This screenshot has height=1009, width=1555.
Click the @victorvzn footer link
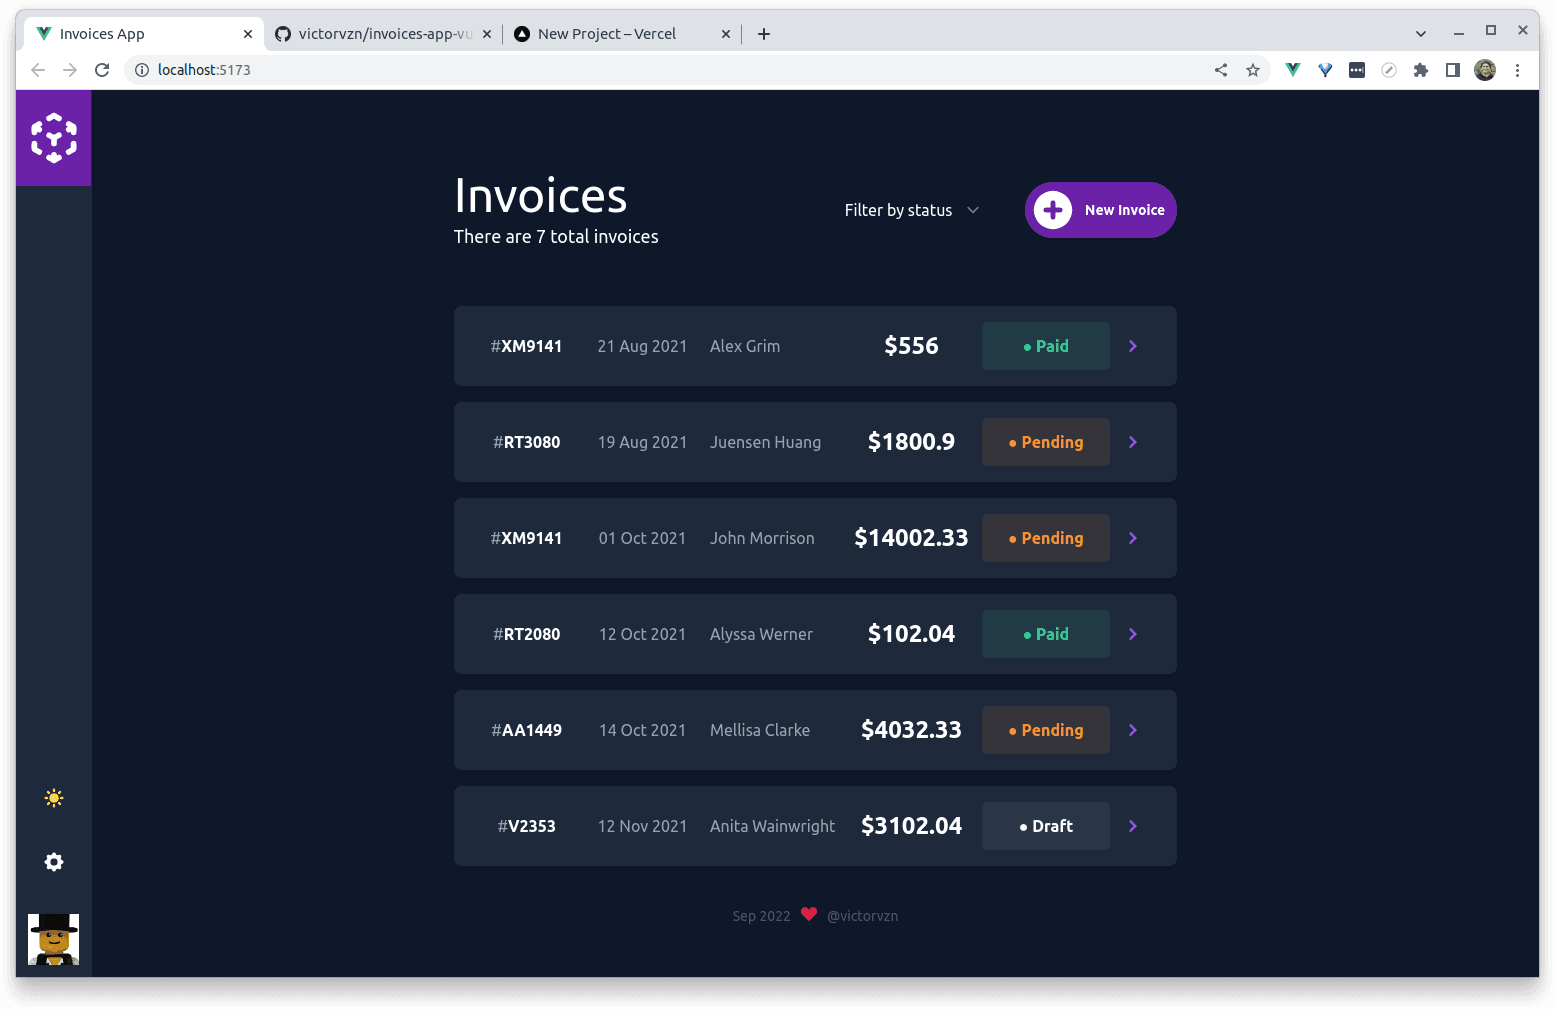tap(862, 916)
